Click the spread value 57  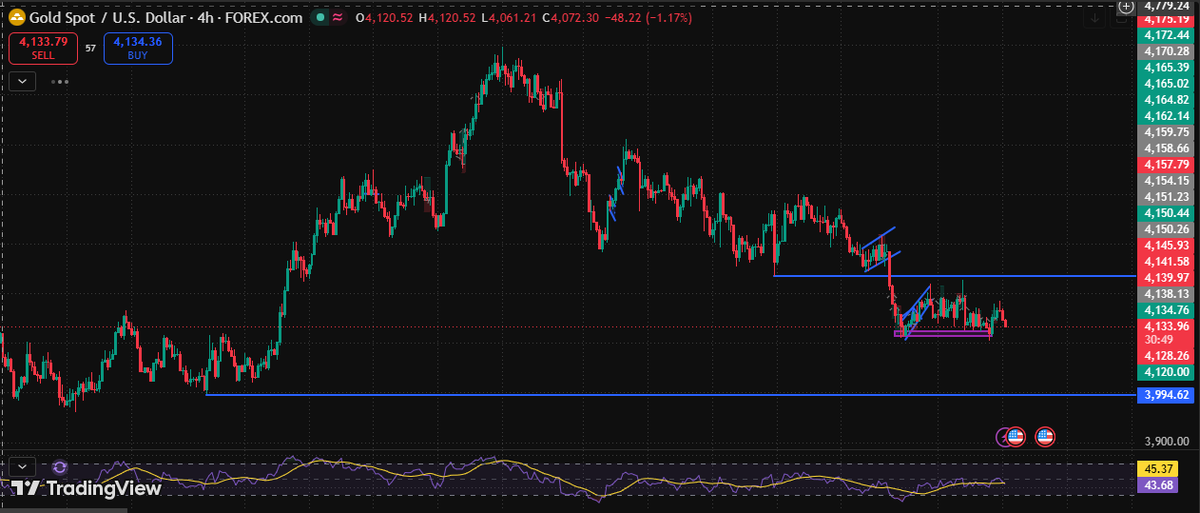click(x=90, y=48)
